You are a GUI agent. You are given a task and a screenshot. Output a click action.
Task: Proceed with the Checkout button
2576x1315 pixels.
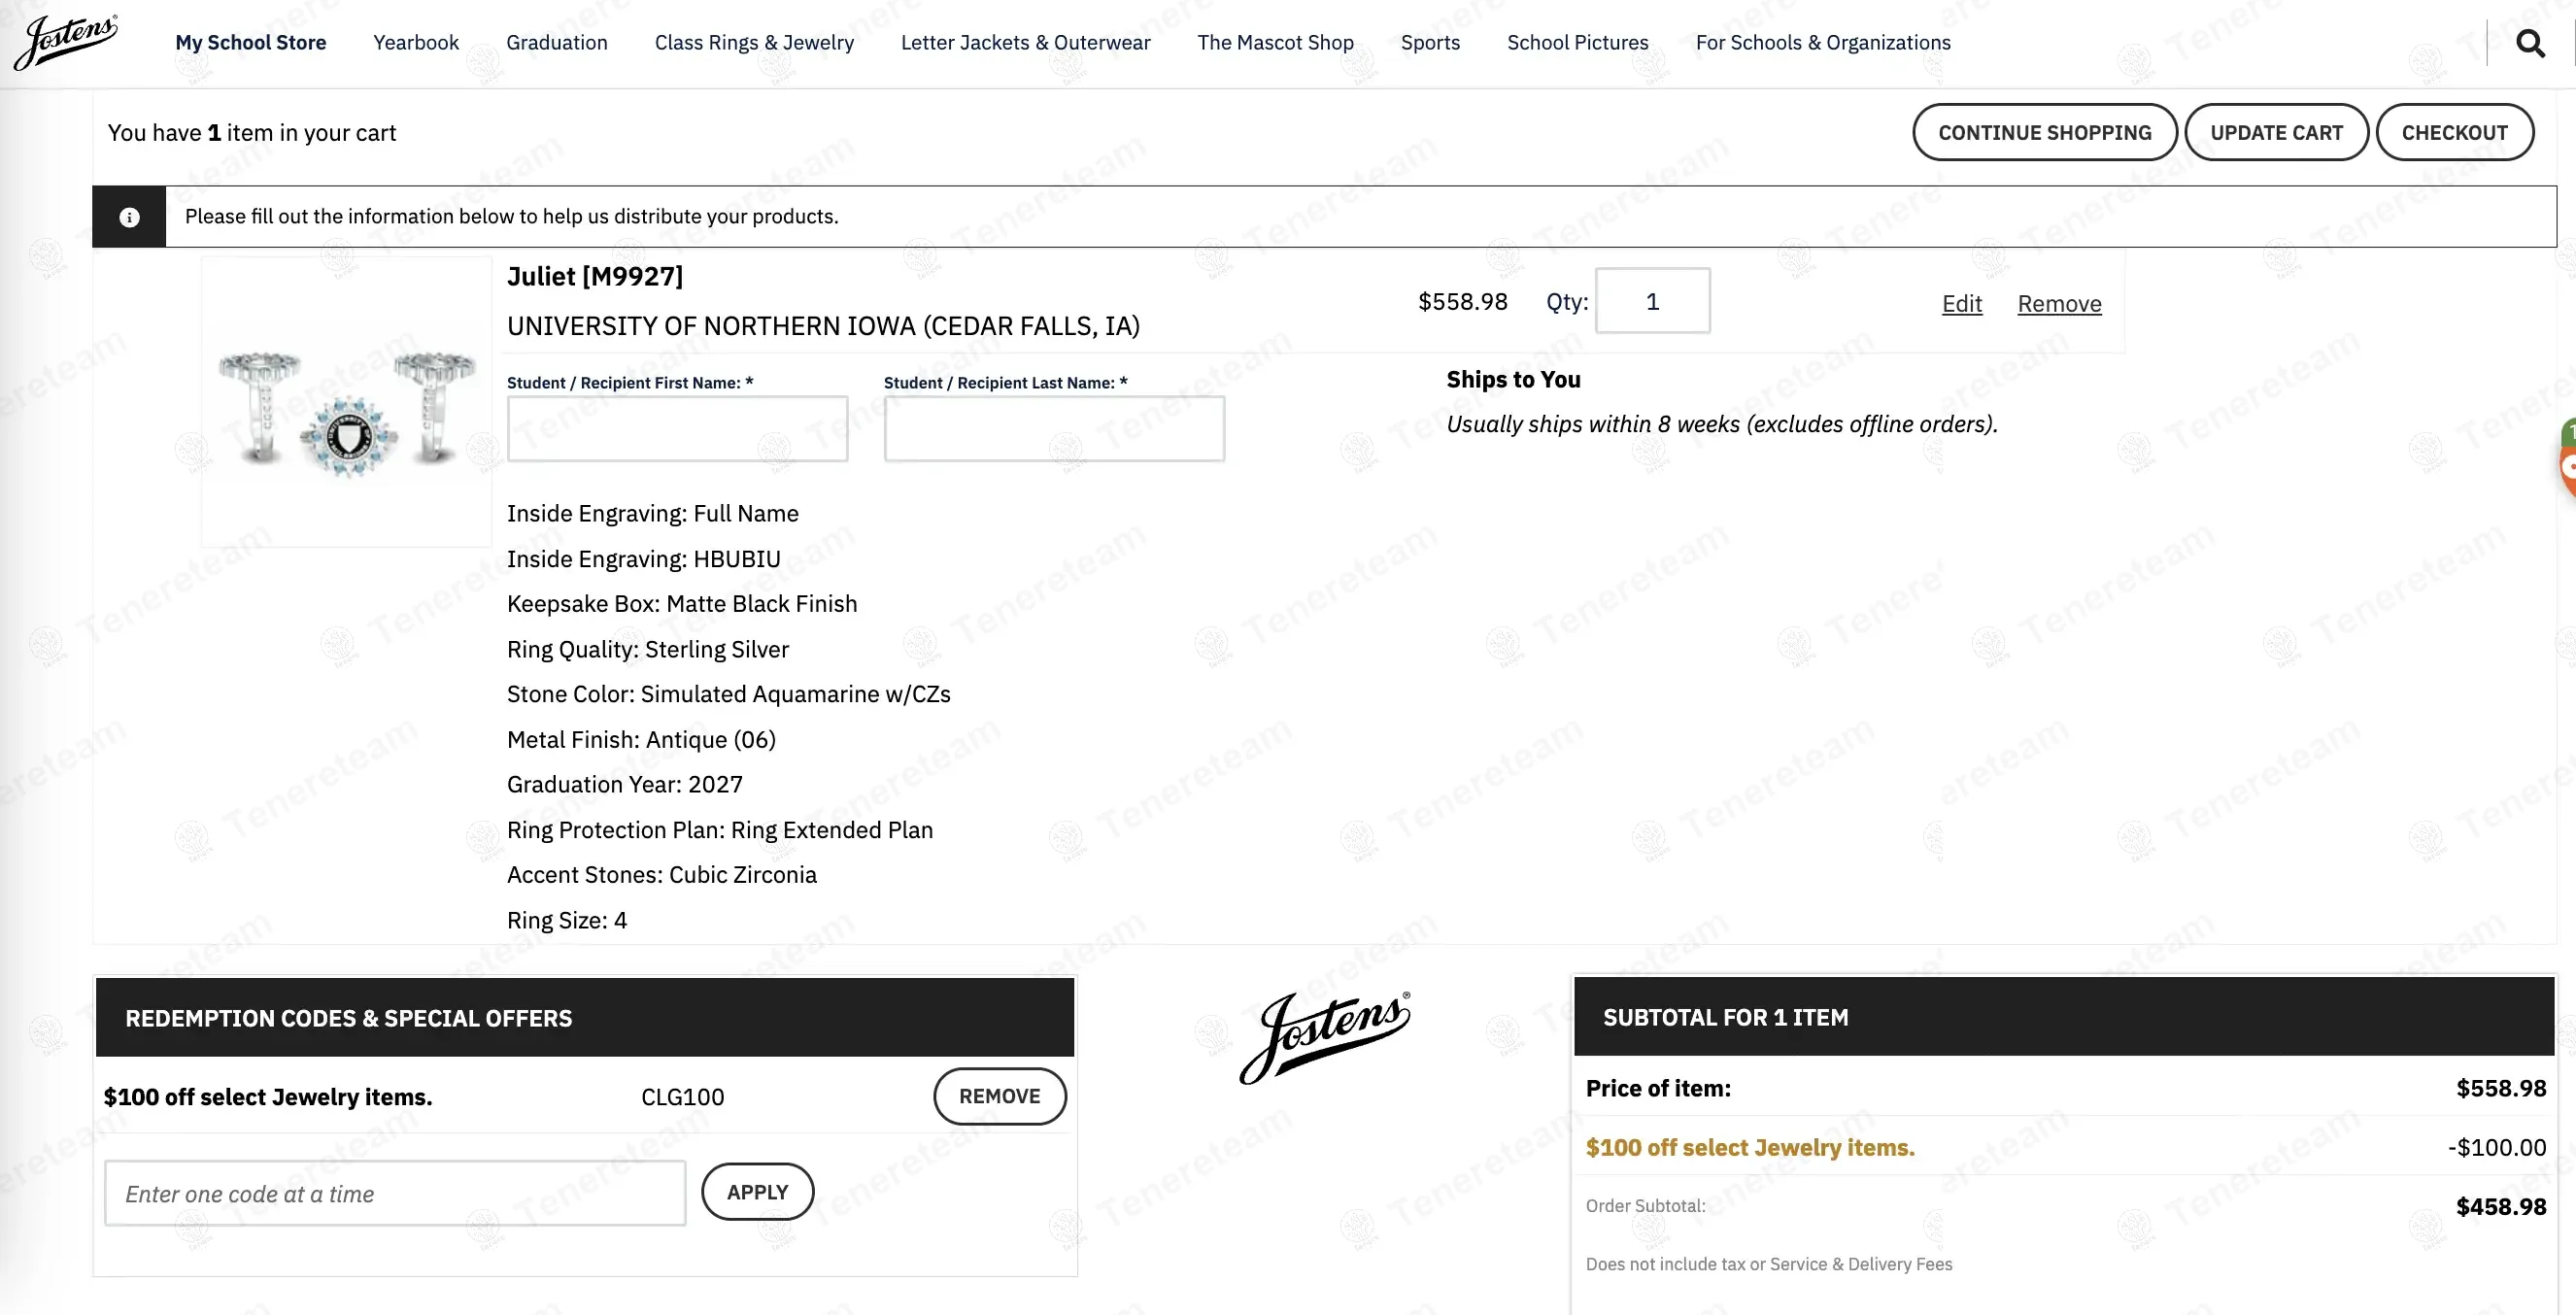[2454, 132]
